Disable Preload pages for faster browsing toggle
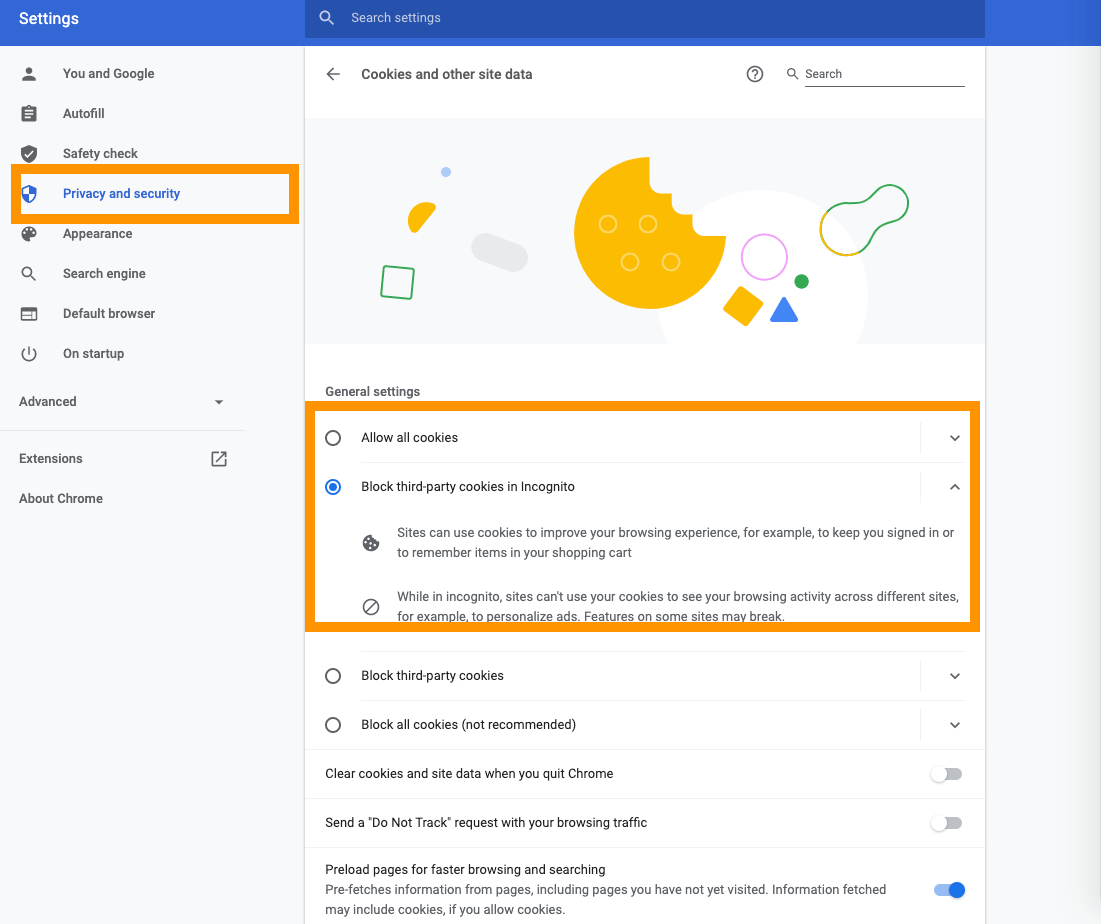1101x924 pixels. point(949,890)
